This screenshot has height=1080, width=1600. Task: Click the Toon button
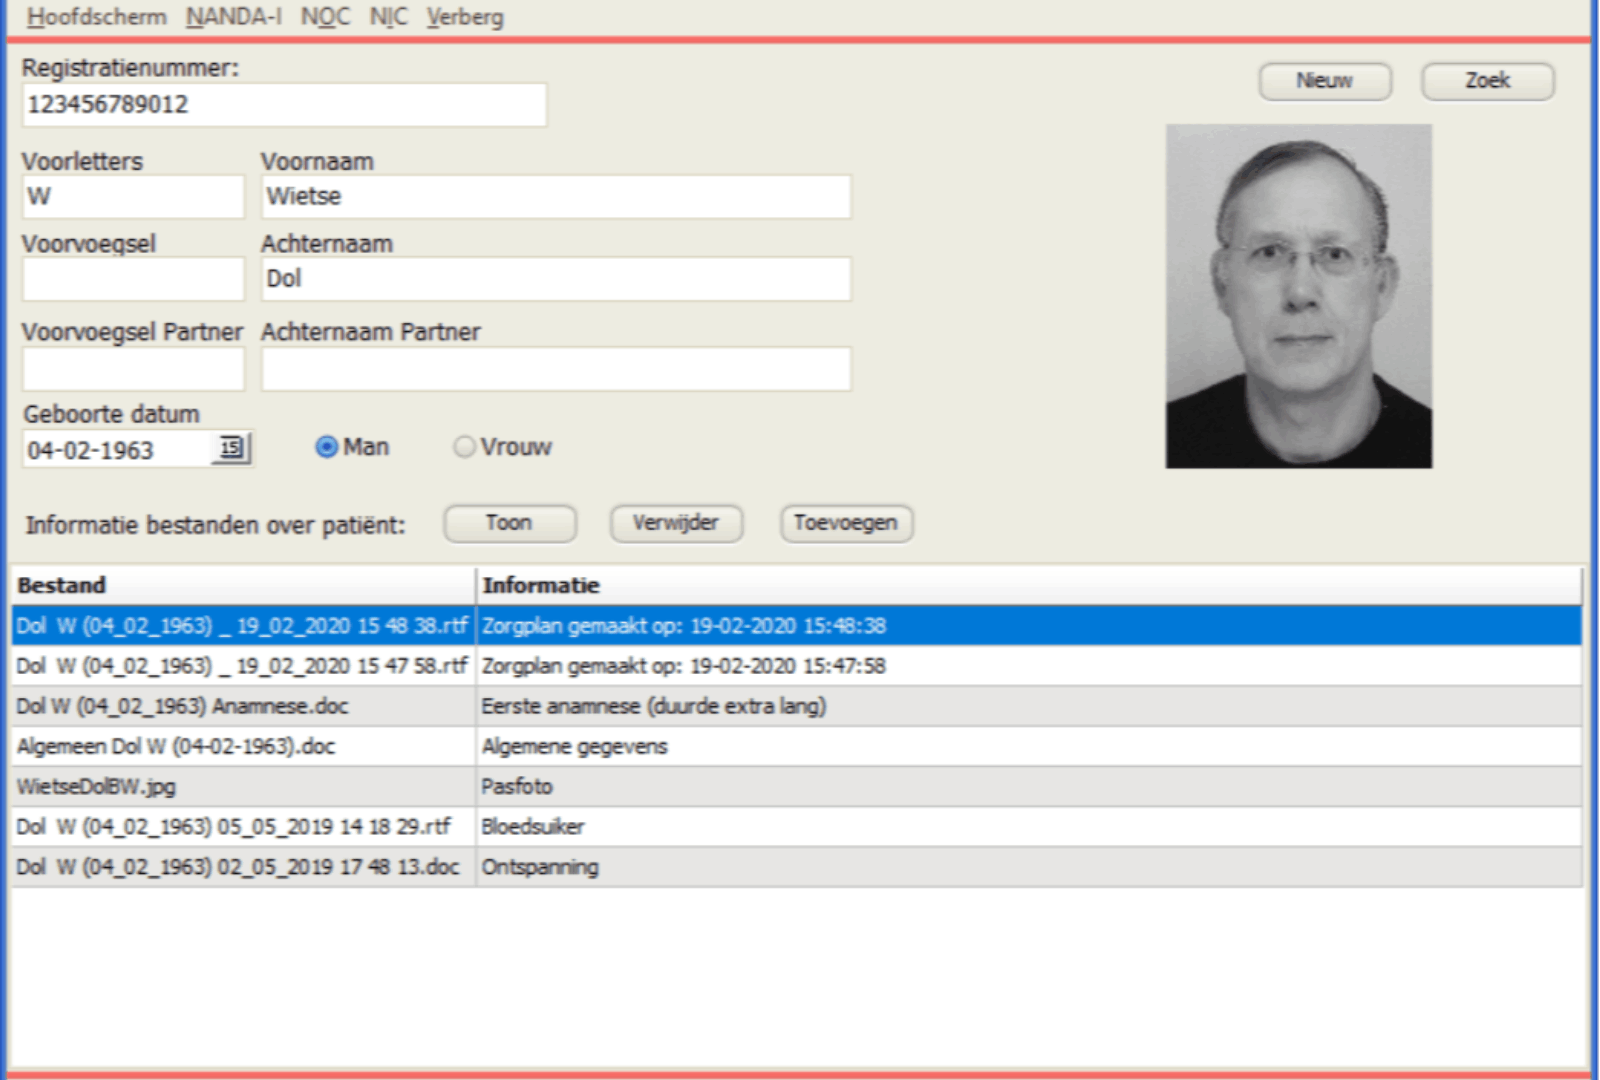click(x=509, y=523)
